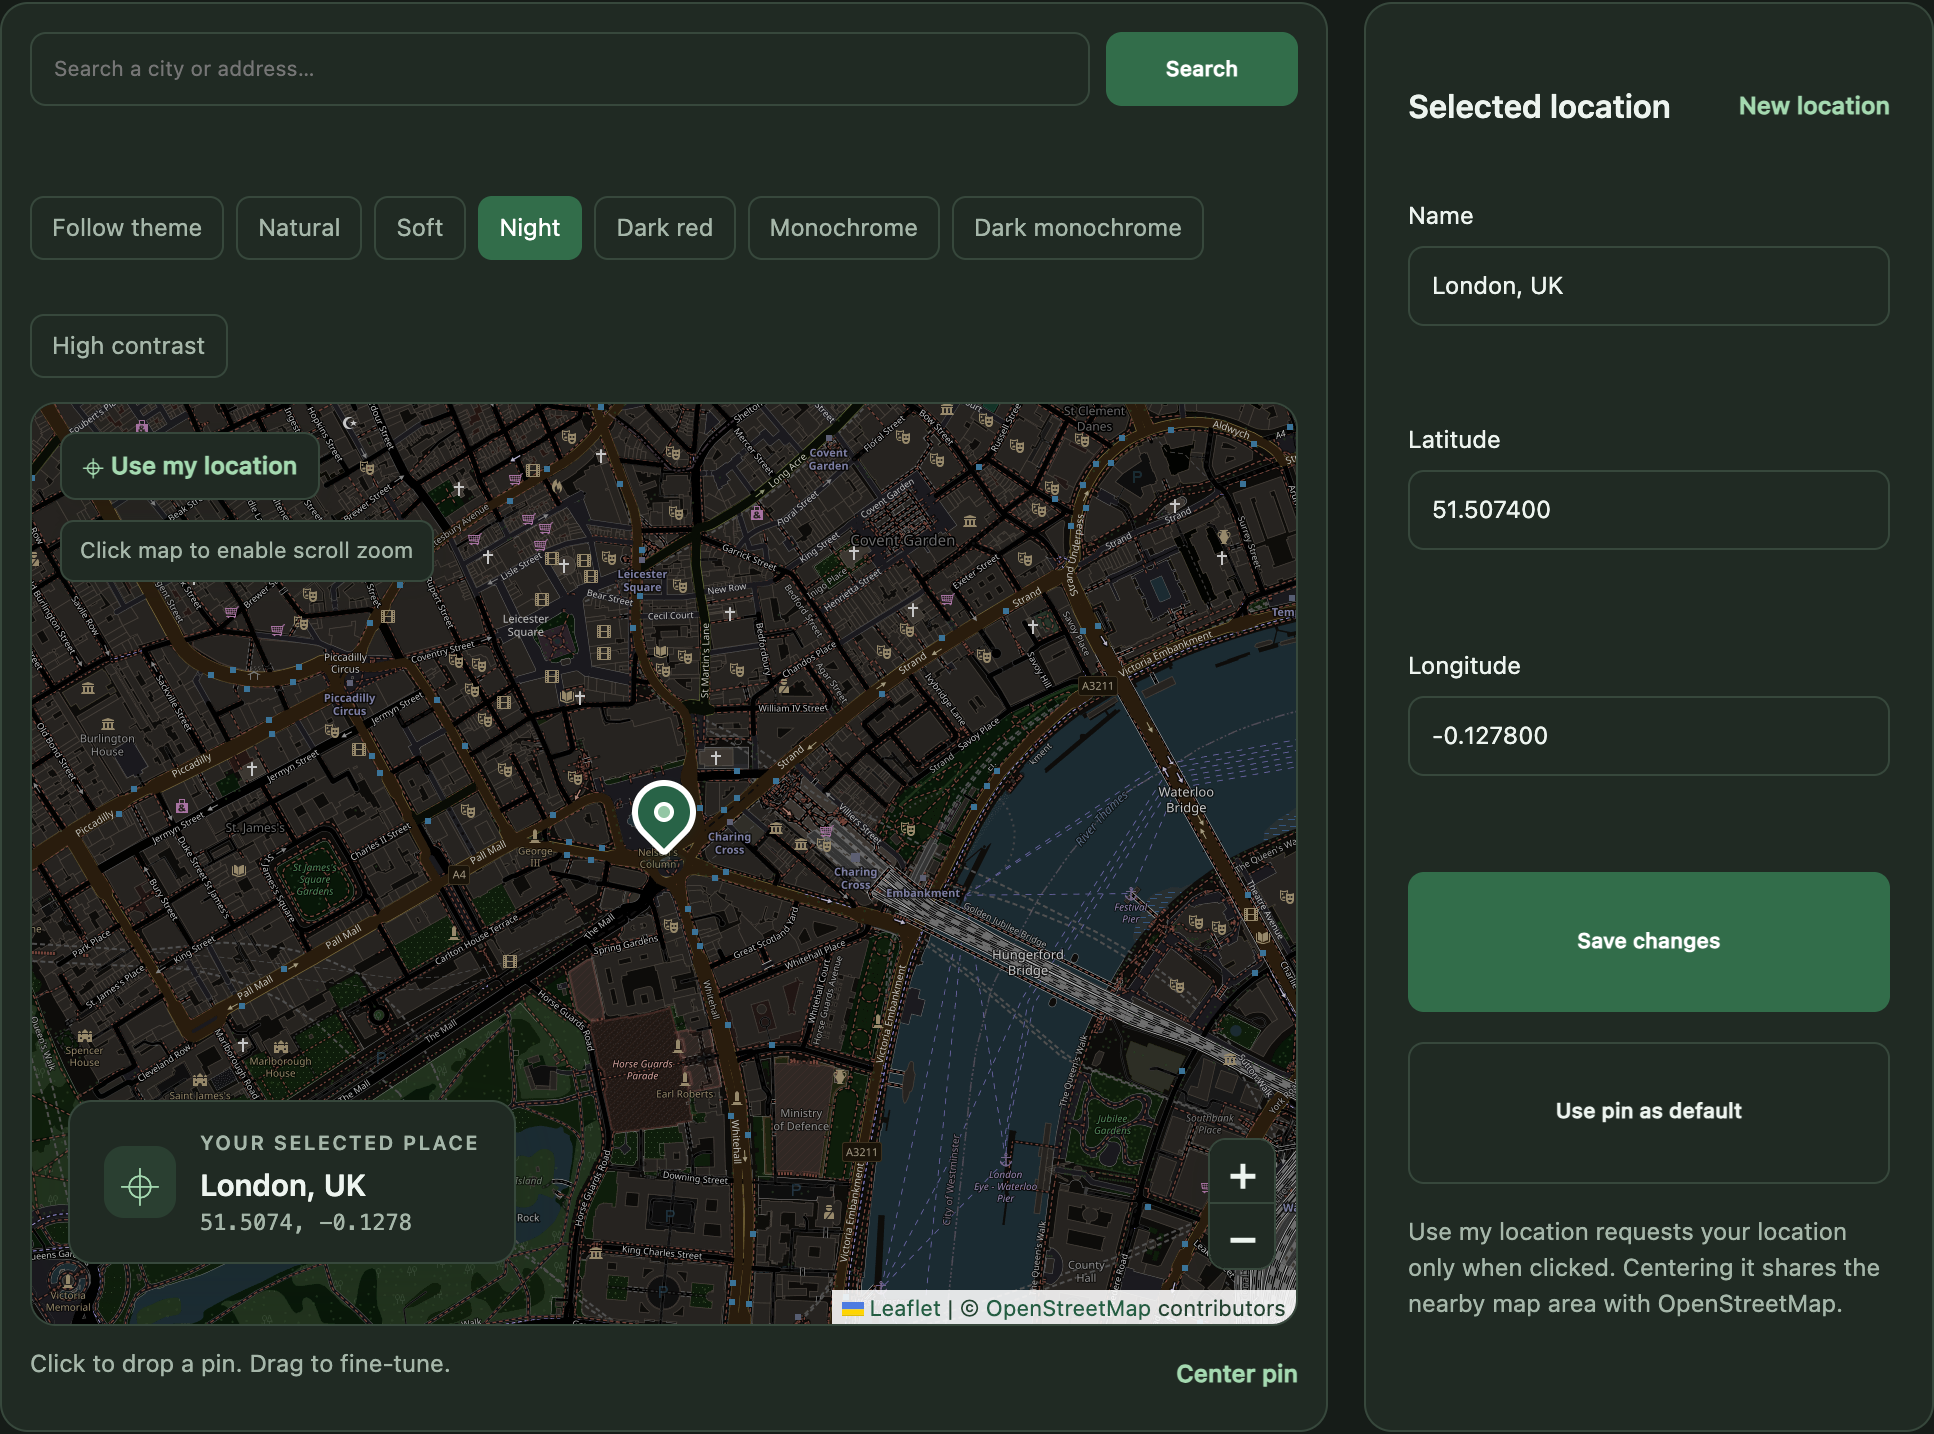Click the crosshair icon in Use my location
The image size is (1934, 1434).
tap(93, 468)
